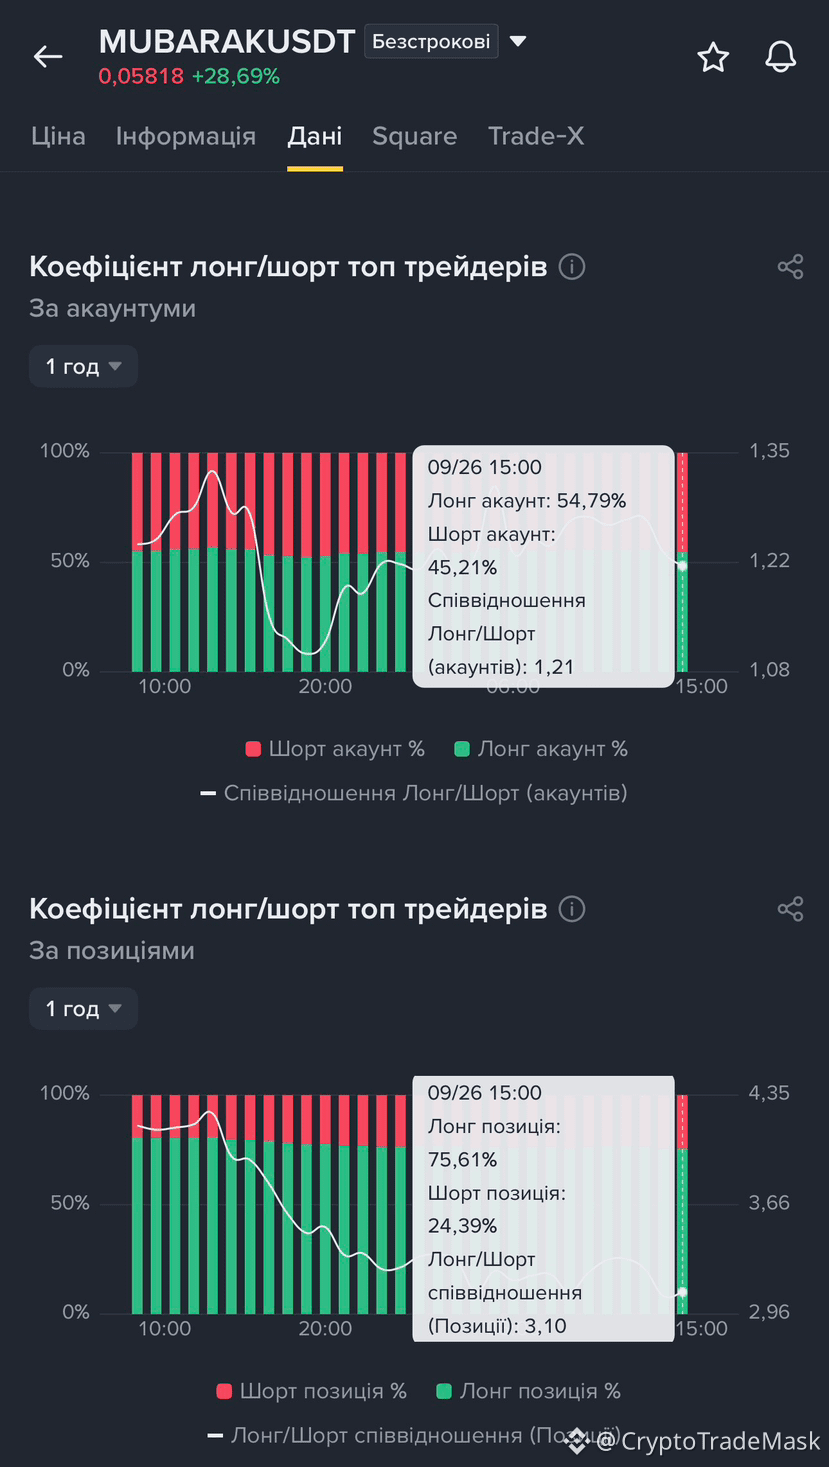Open the Square tab
The height and width of the screenshot is (1467, 829).
(x=415, y=136)
